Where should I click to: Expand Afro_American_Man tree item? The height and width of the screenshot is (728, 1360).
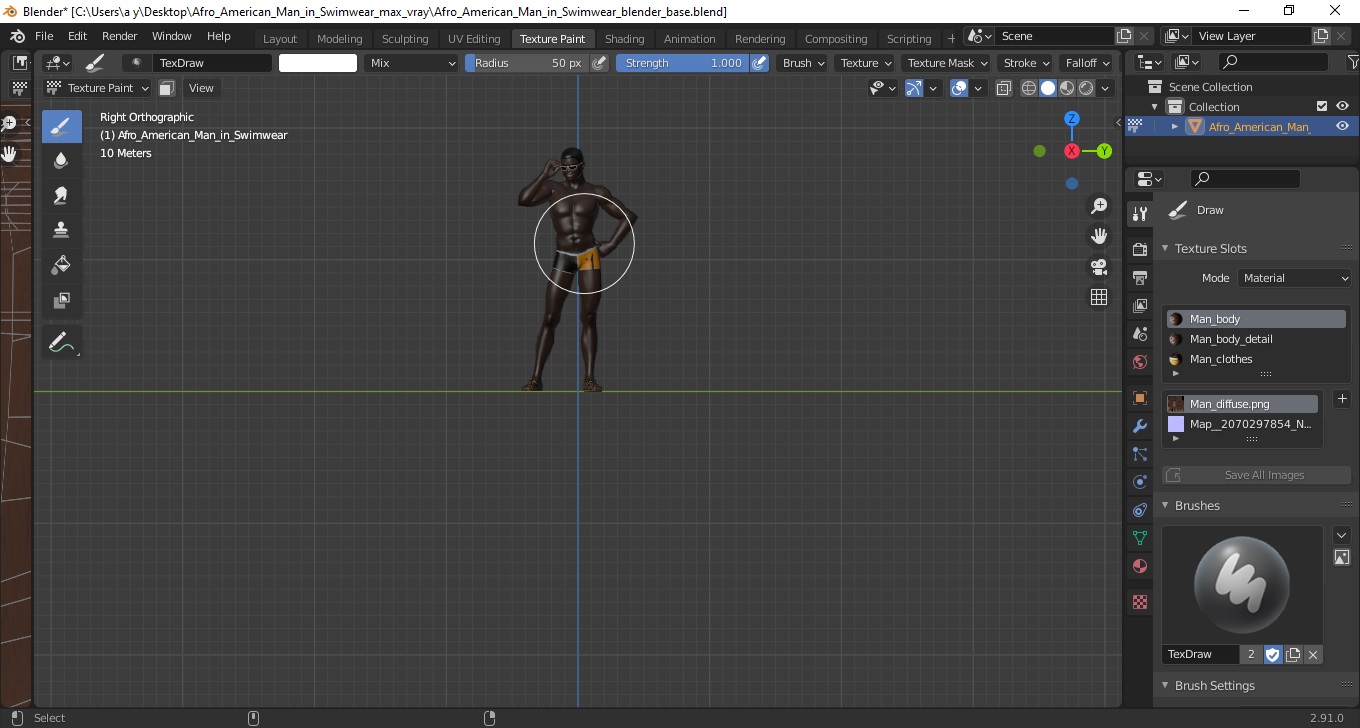pyautogui.click(x=1175, y=126)
